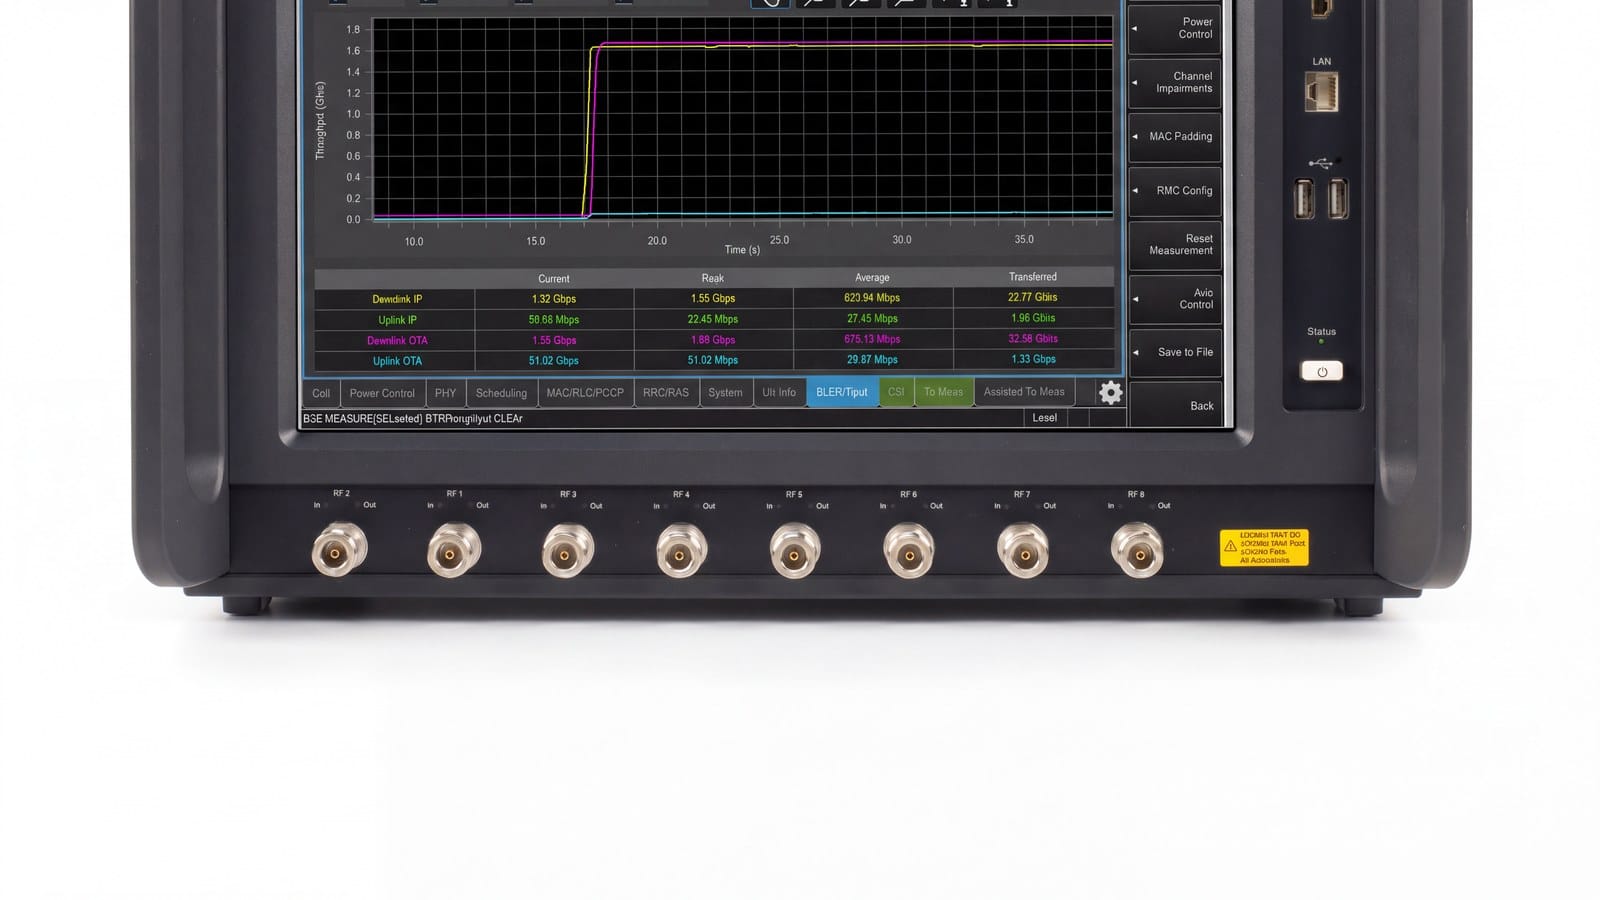Click the 'Uplink IP' row label

(397, 320)
